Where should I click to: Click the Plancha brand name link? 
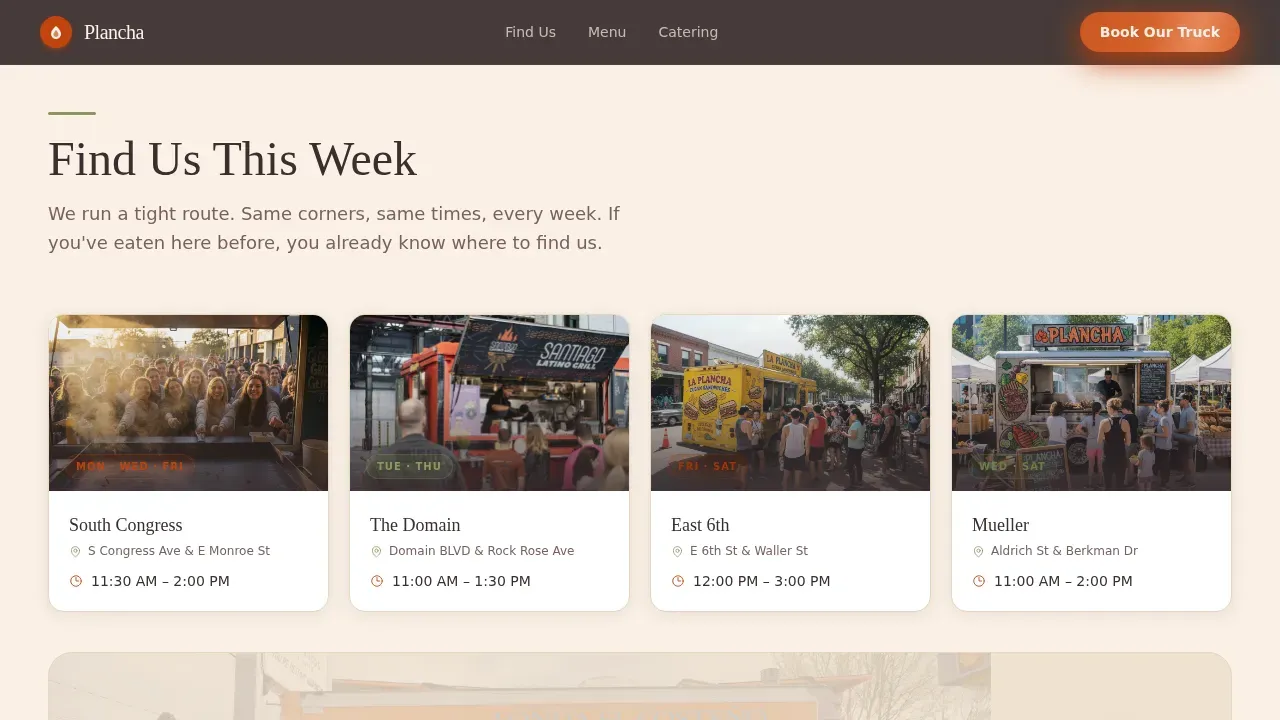click(114, 32)
